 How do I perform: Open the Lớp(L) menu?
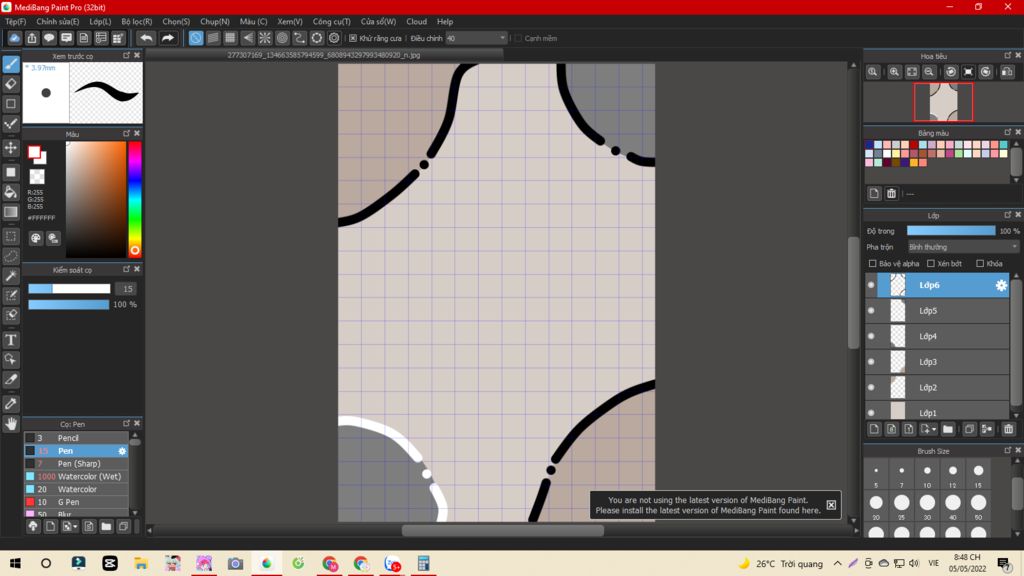tap(100, 22)
